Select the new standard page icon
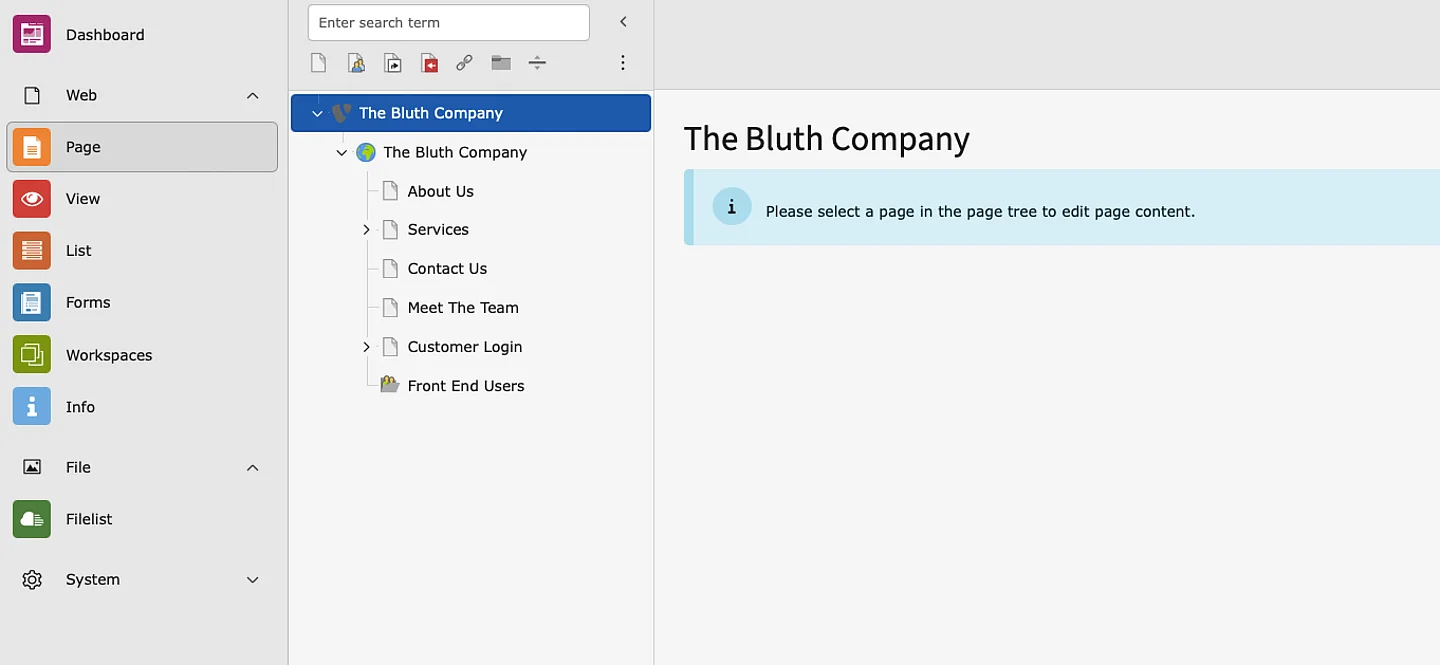Image resolution: width=1440 pixels, height=665 pixels. (318, 62)
